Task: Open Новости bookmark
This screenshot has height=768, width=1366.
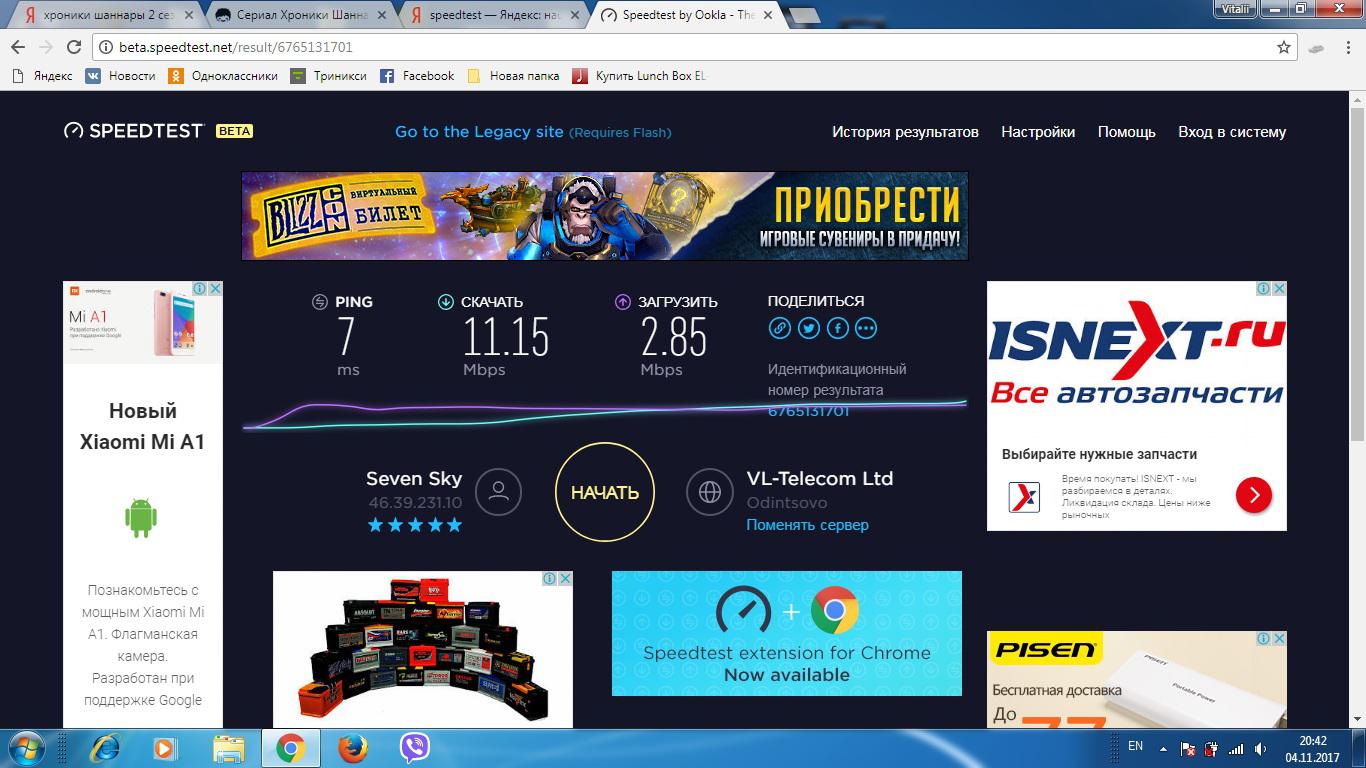Action: (121, 76)
